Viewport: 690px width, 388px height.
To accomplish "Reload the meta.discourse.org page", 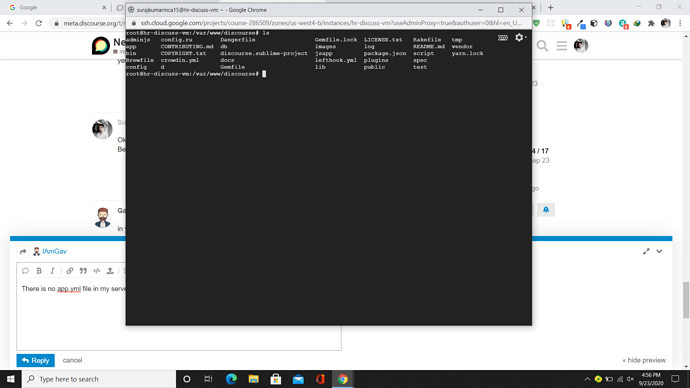I will point(39,23).
